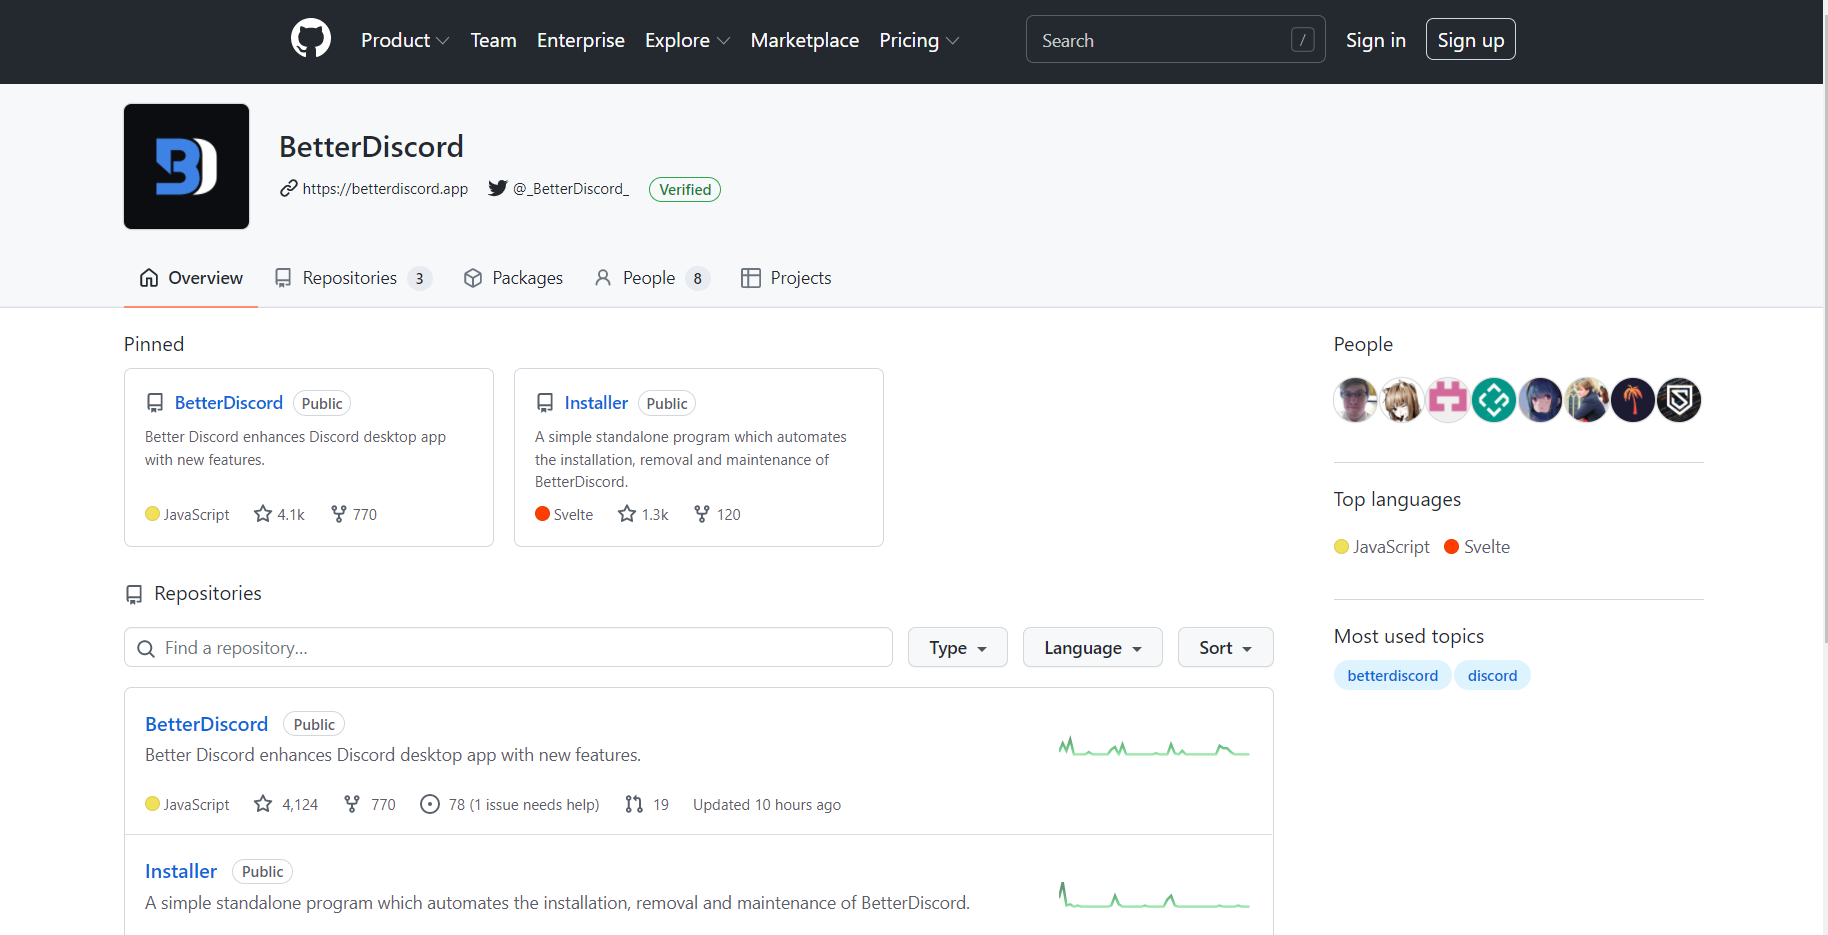
Task: Click the first People avatar in the sidebar
Action: [1355, 399]
